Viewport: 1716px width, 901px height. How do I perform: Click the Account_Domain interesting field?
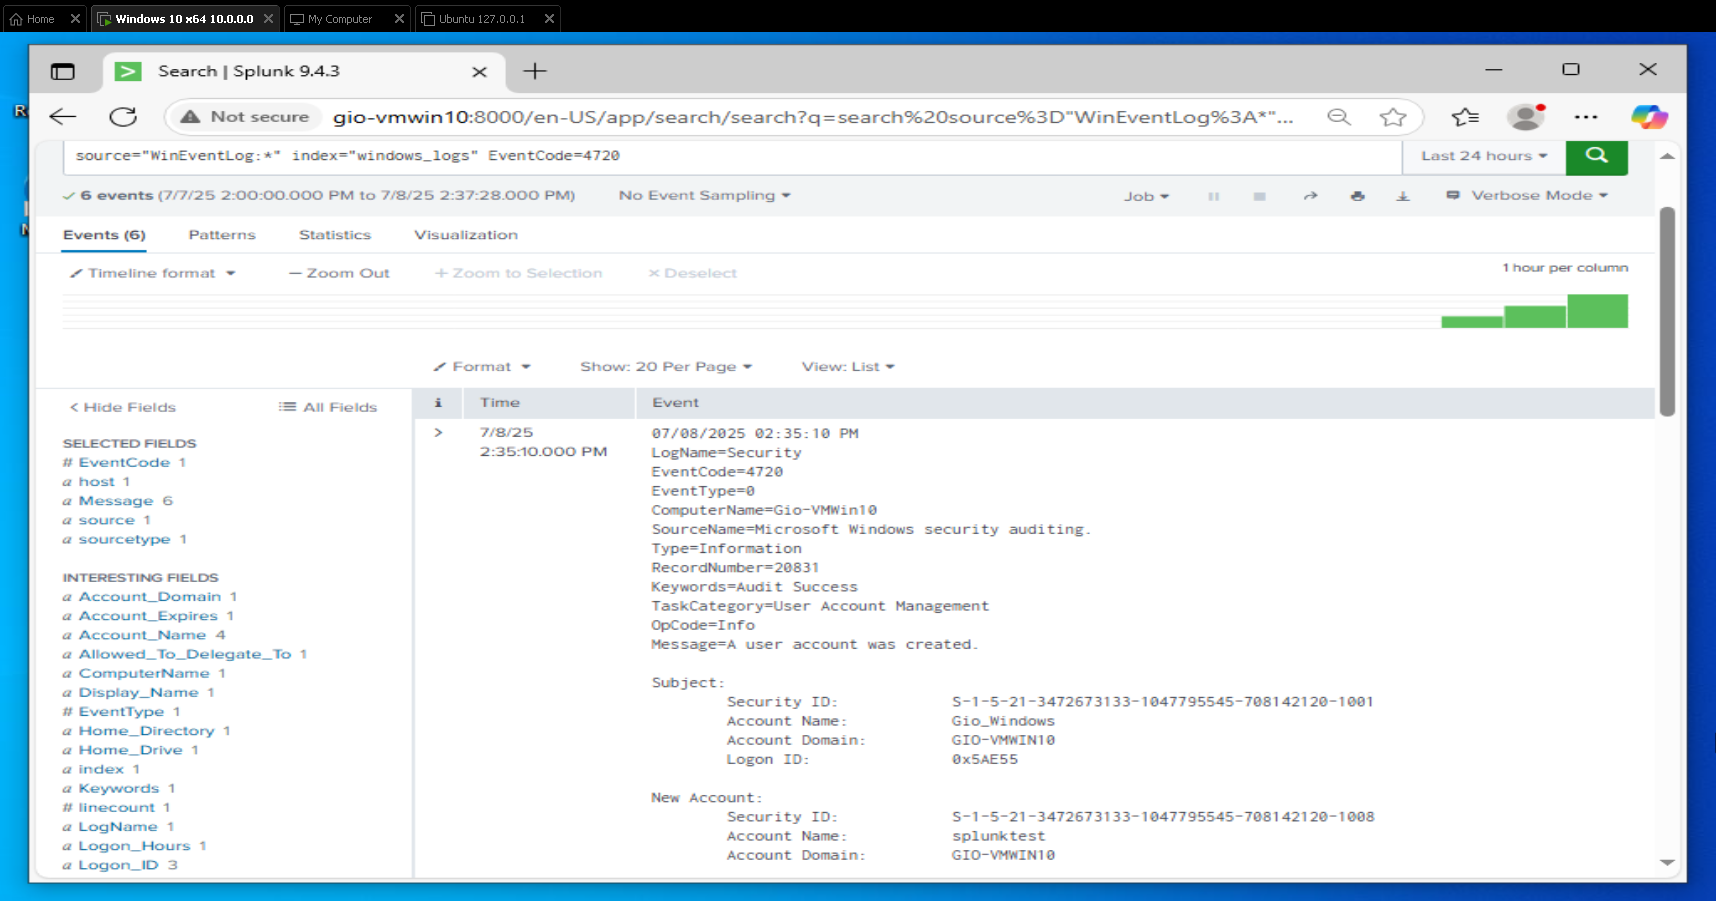150,597
